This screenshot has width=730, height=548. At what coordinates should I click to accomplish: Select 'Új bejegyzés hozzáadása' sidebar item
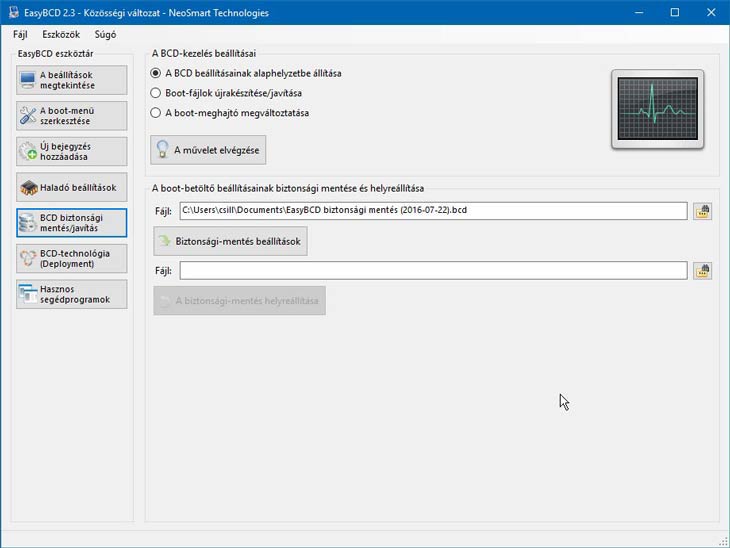click(x=72, y=152)
